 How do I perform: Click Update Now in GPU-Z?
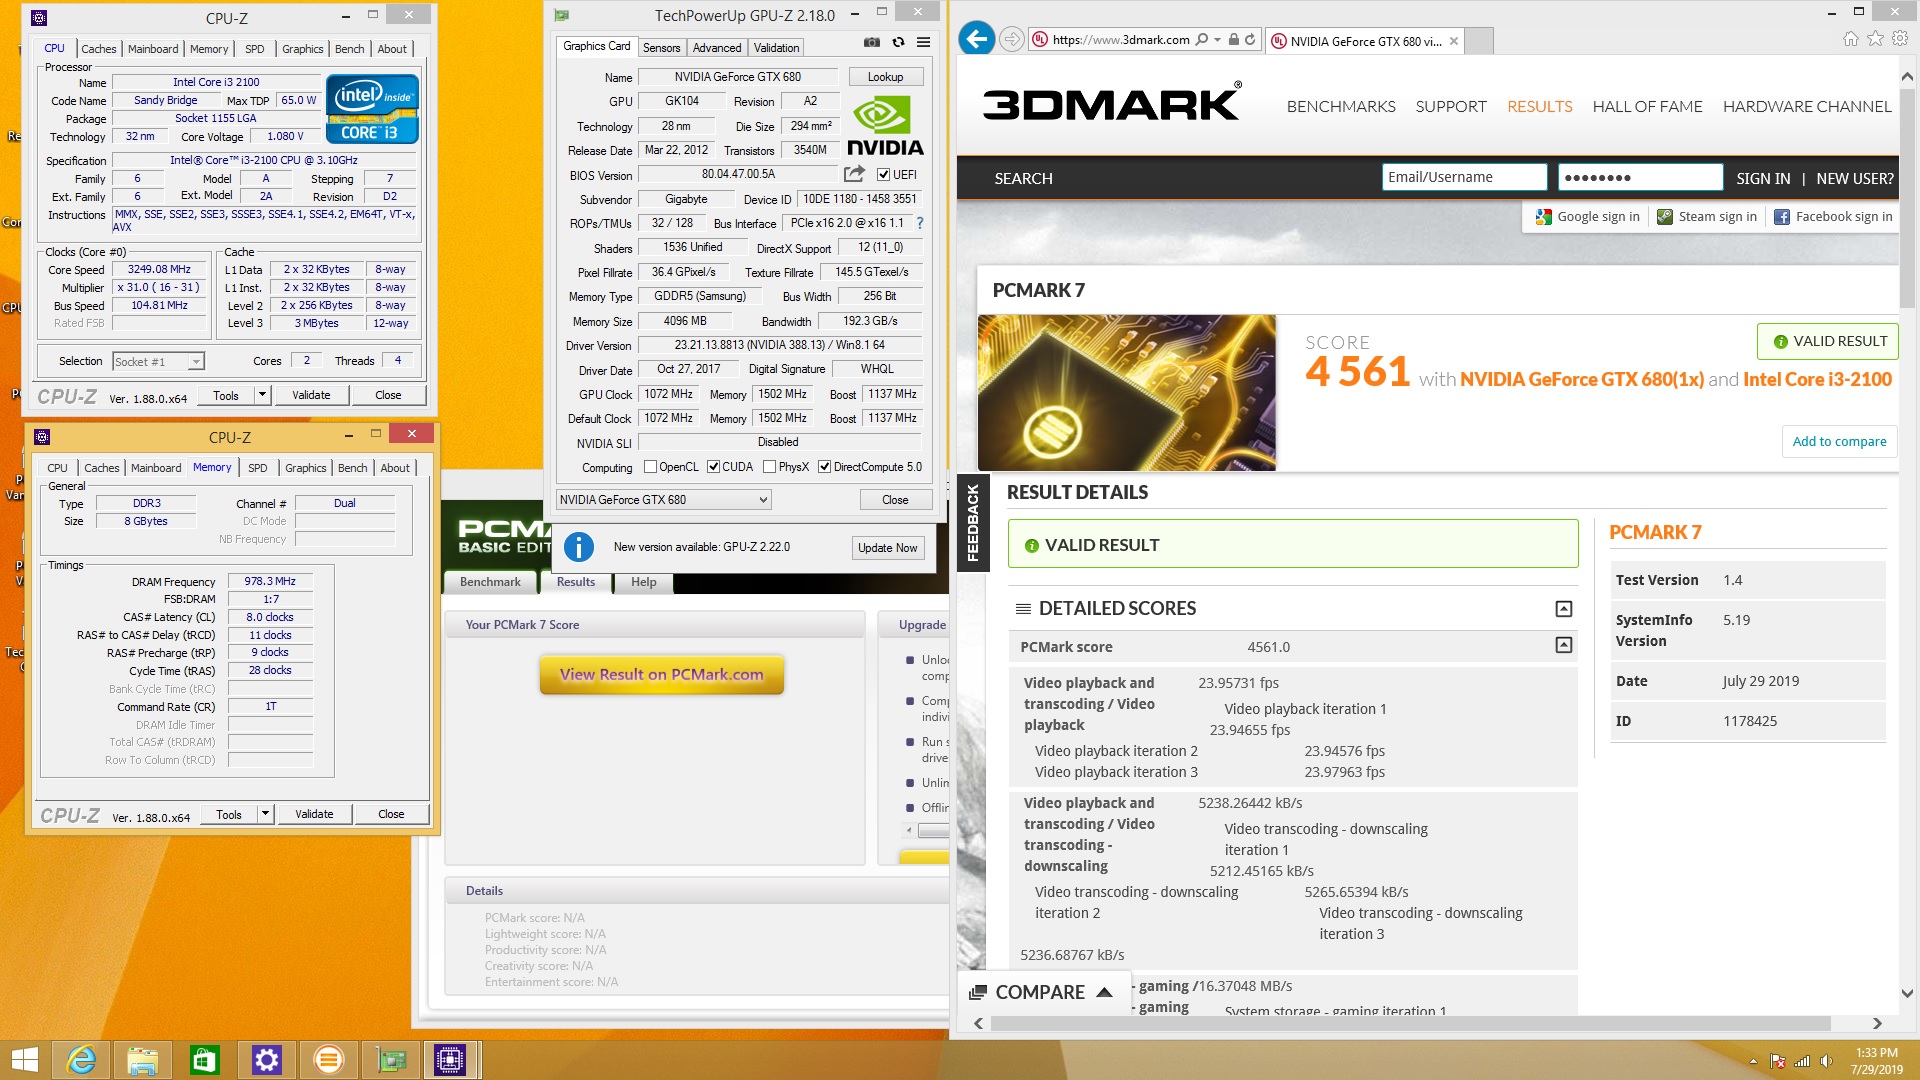pyautogui.click(x=887, y=548)
